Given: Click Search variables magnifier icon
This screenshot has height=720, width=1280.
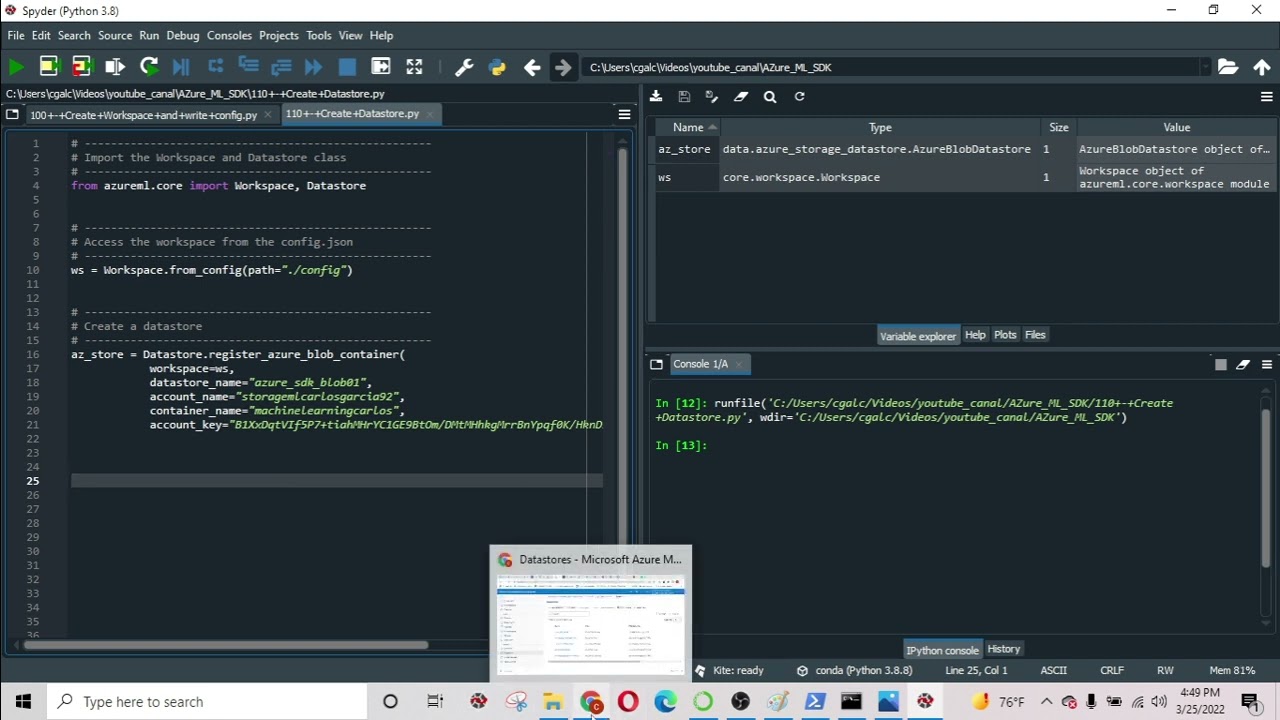Looking at the screenshot, I should tap(770, 97).
